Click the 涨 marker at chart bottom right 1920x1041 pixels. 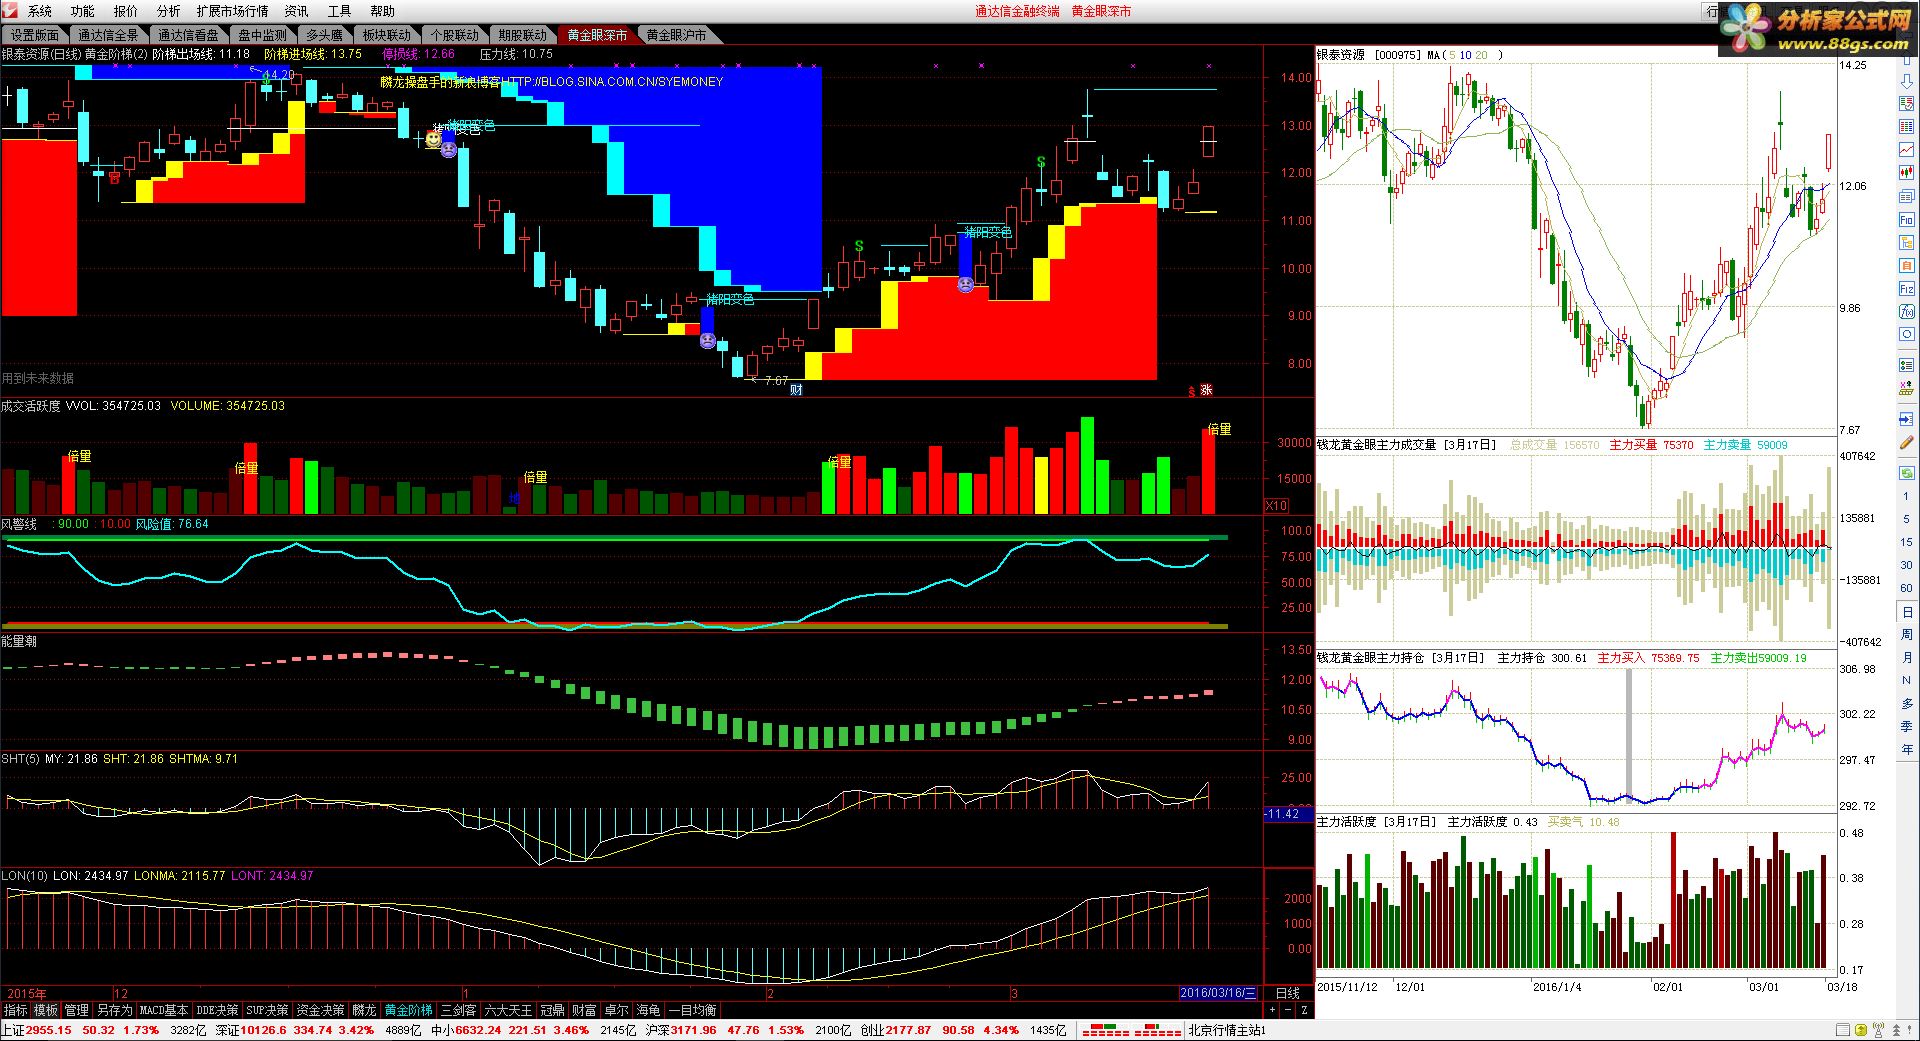pos(1207,390)
